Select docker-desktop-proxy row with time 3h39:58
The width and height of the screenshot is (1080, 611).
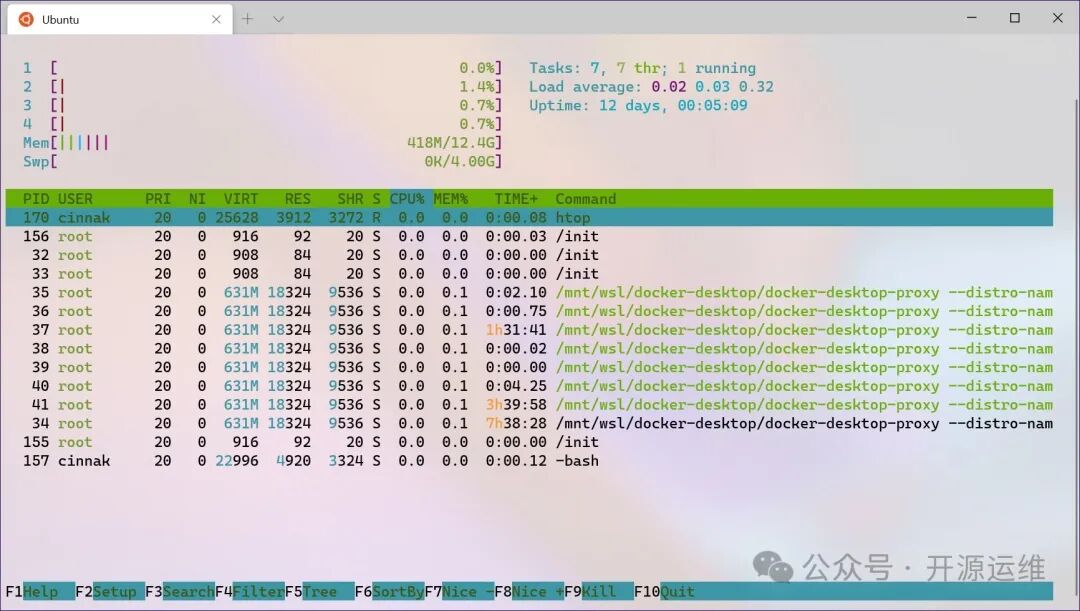tap(529, 404)
